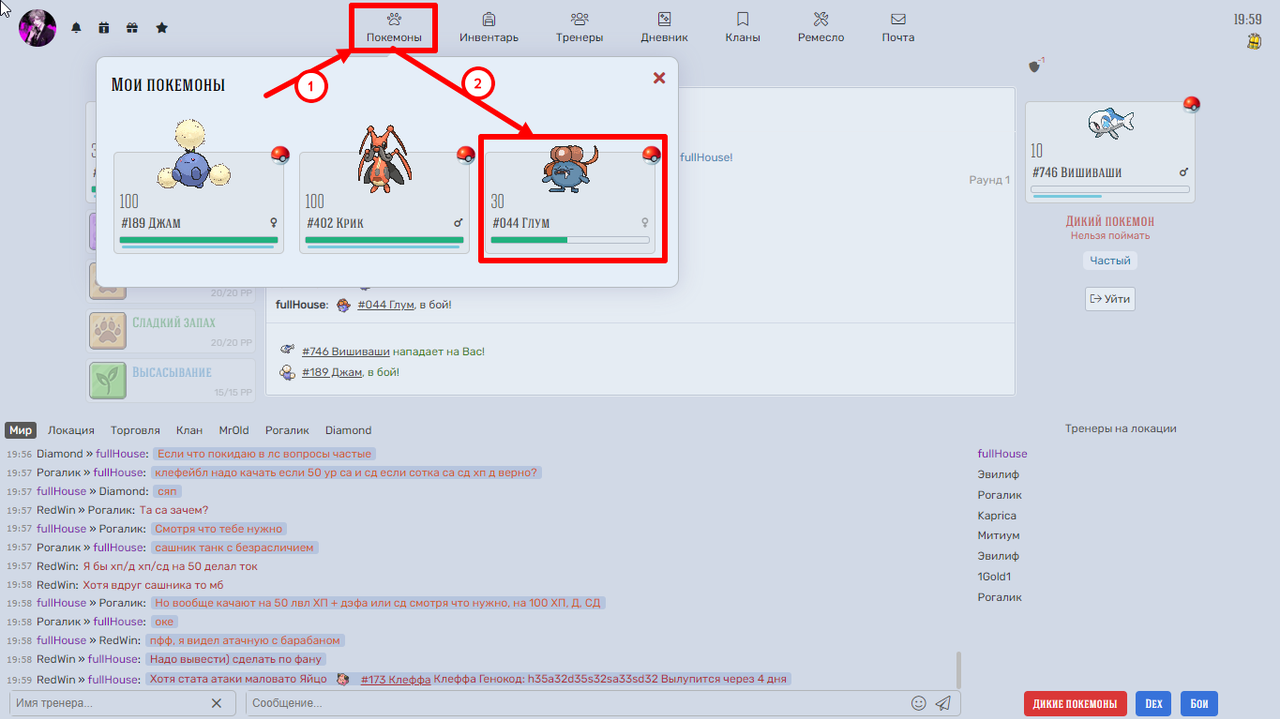
Task: Click the pokeball icon on Крик card
Action: [x=466, y=154]
